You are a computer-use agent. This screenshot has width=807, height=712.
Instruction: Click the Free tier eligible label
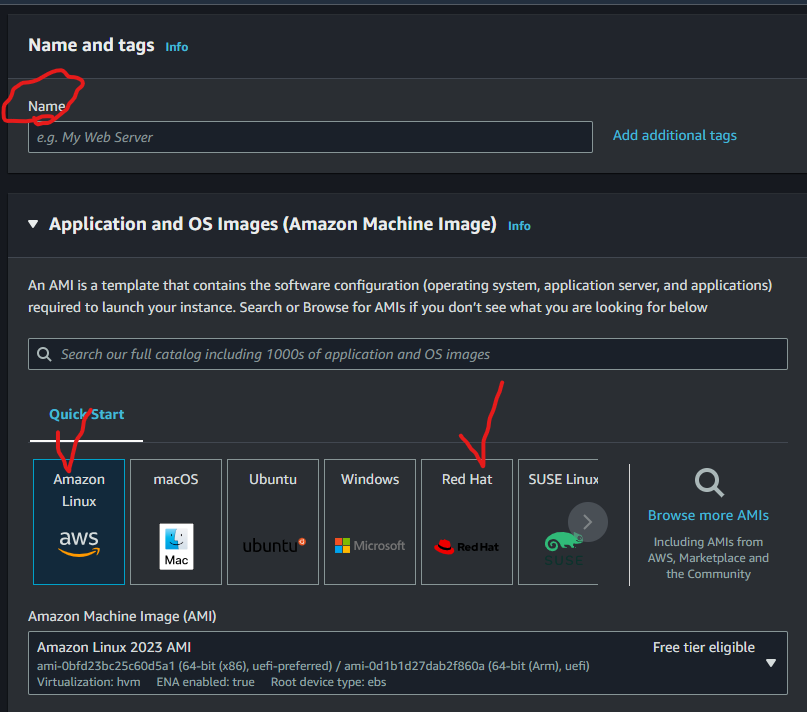pyautogui.click(x=704, y=647)
